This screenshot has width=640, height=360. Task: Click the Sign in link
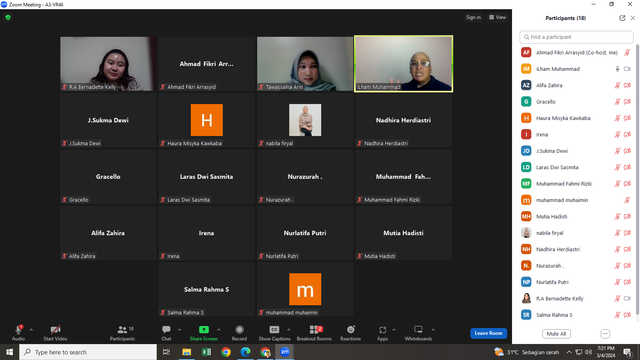tap(473, 17)
